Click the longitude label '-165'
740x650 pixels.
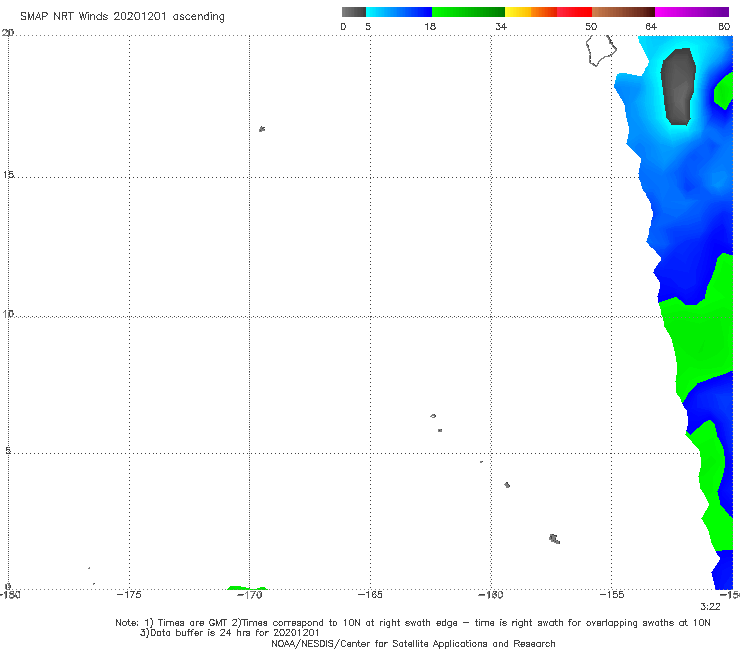tap(370, 595)
